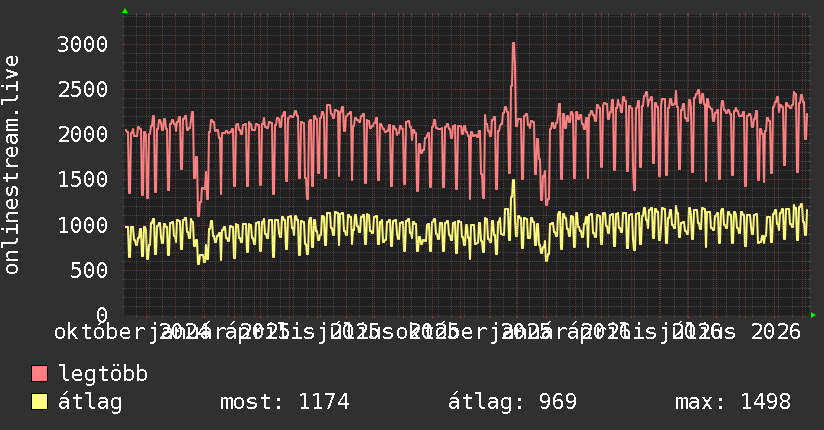The height and width of the screenshot is (430, 824).
Task: Select the 1500 y-axis label
Action: pyautogui.click(x=83, y=180)
